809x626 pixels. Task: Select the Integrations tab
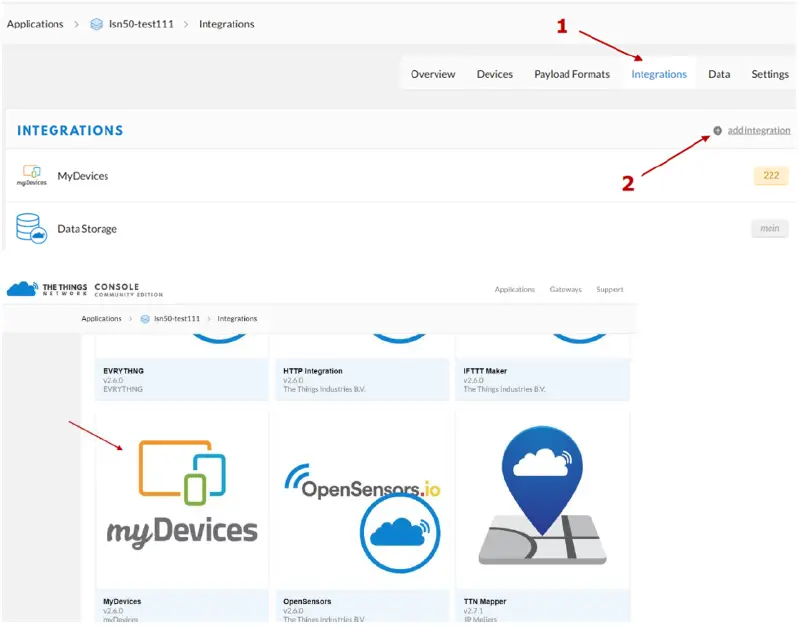(659, 74)
